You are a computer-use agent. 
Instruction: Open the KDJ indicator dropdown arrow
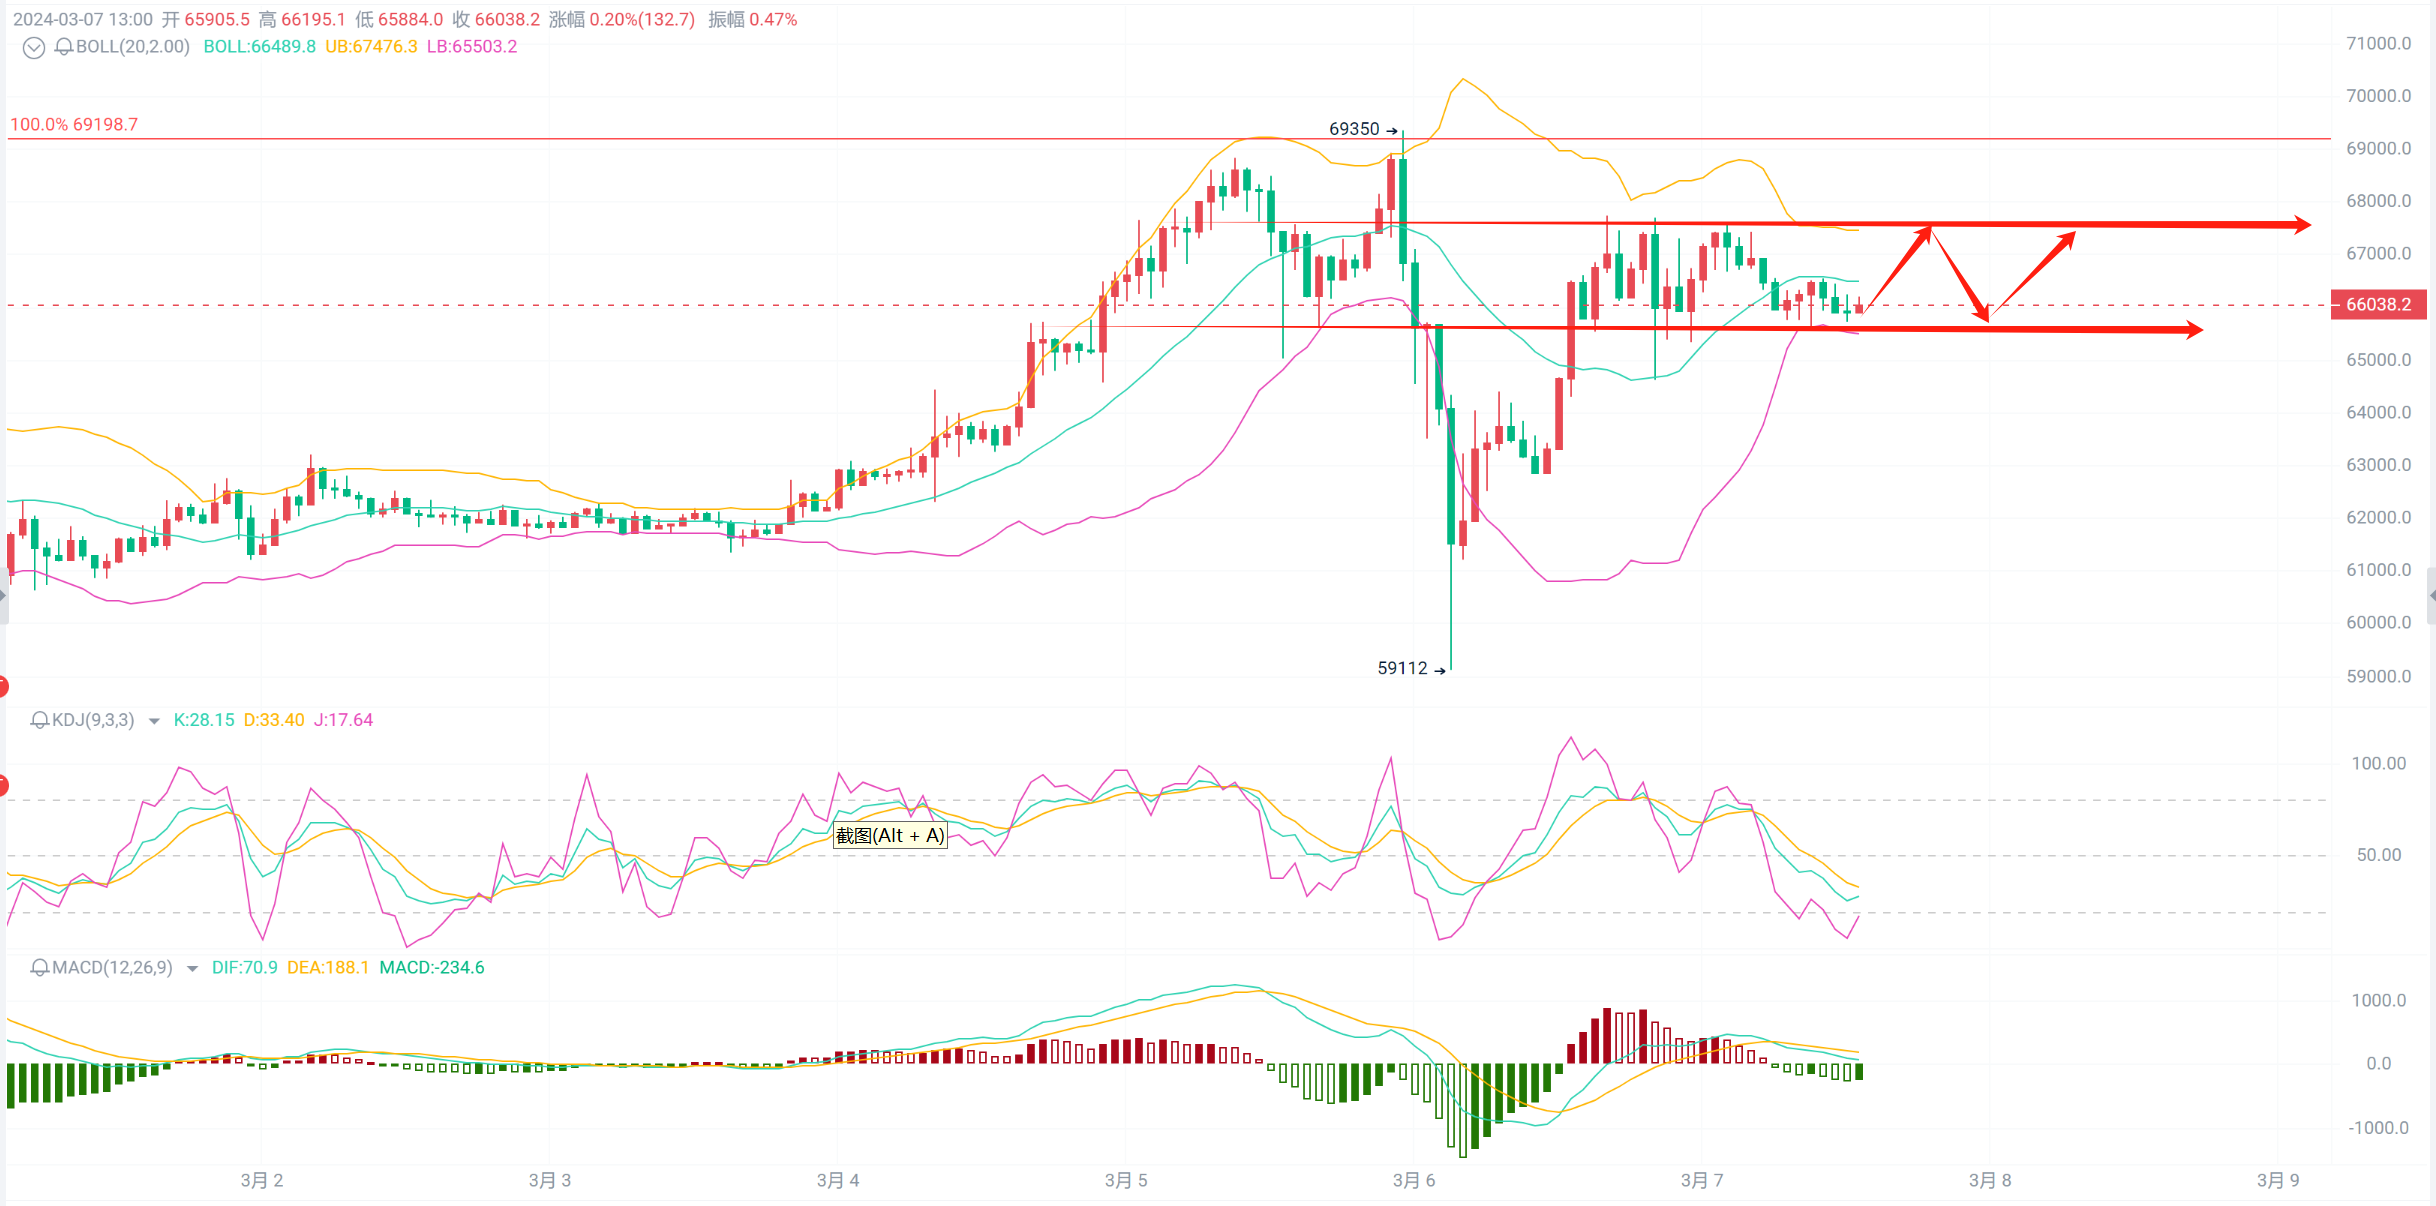click(154, 721)
